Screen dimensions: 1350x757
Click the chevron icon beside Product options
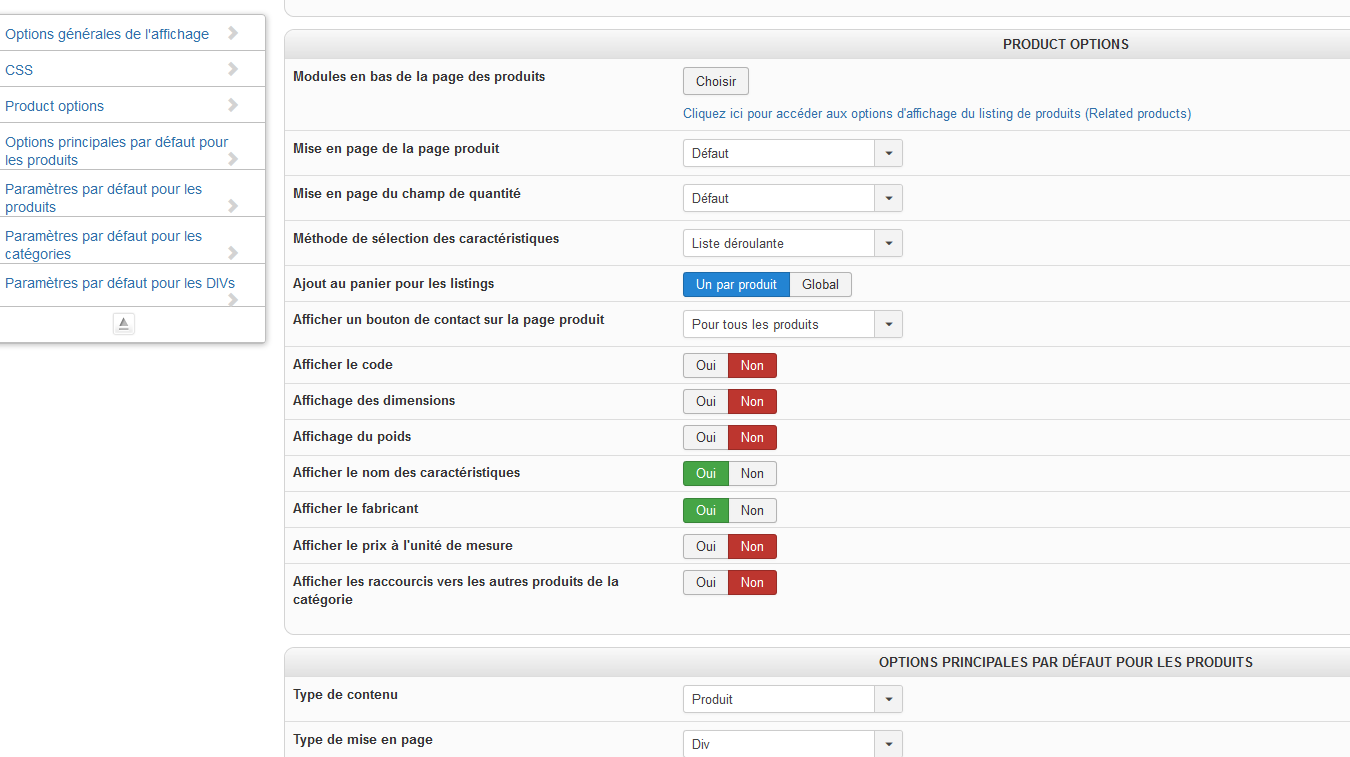[233, 105]
